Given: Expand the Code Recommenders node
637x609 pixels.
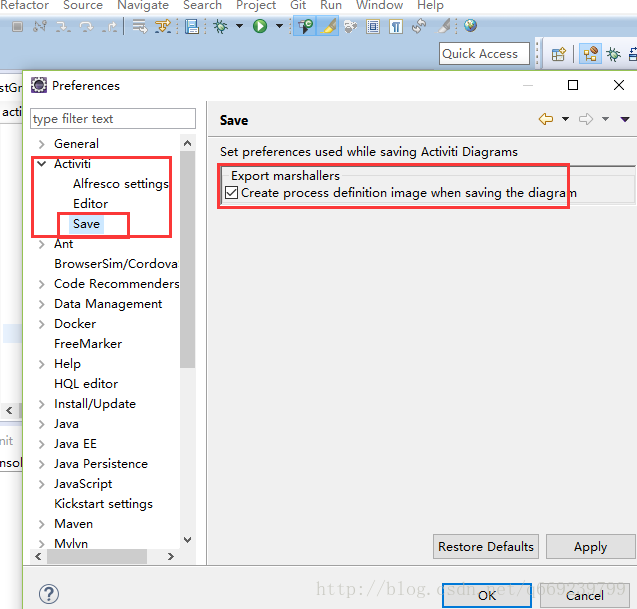Looking at the screenshot, I should click(41, 284).
